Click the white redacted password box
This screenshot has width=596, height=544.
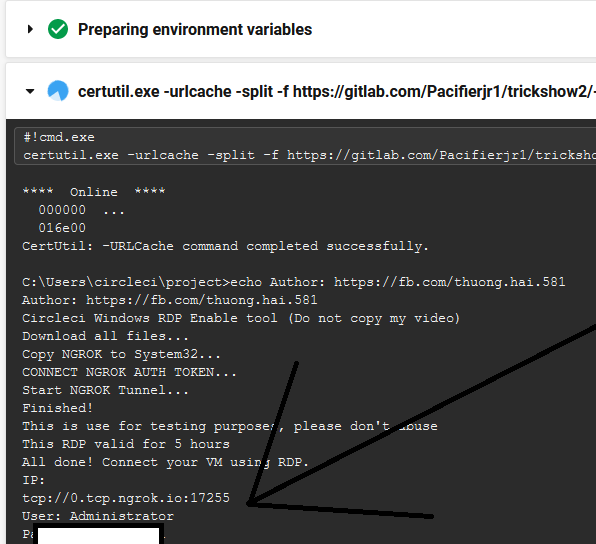[x=98, y=535]
